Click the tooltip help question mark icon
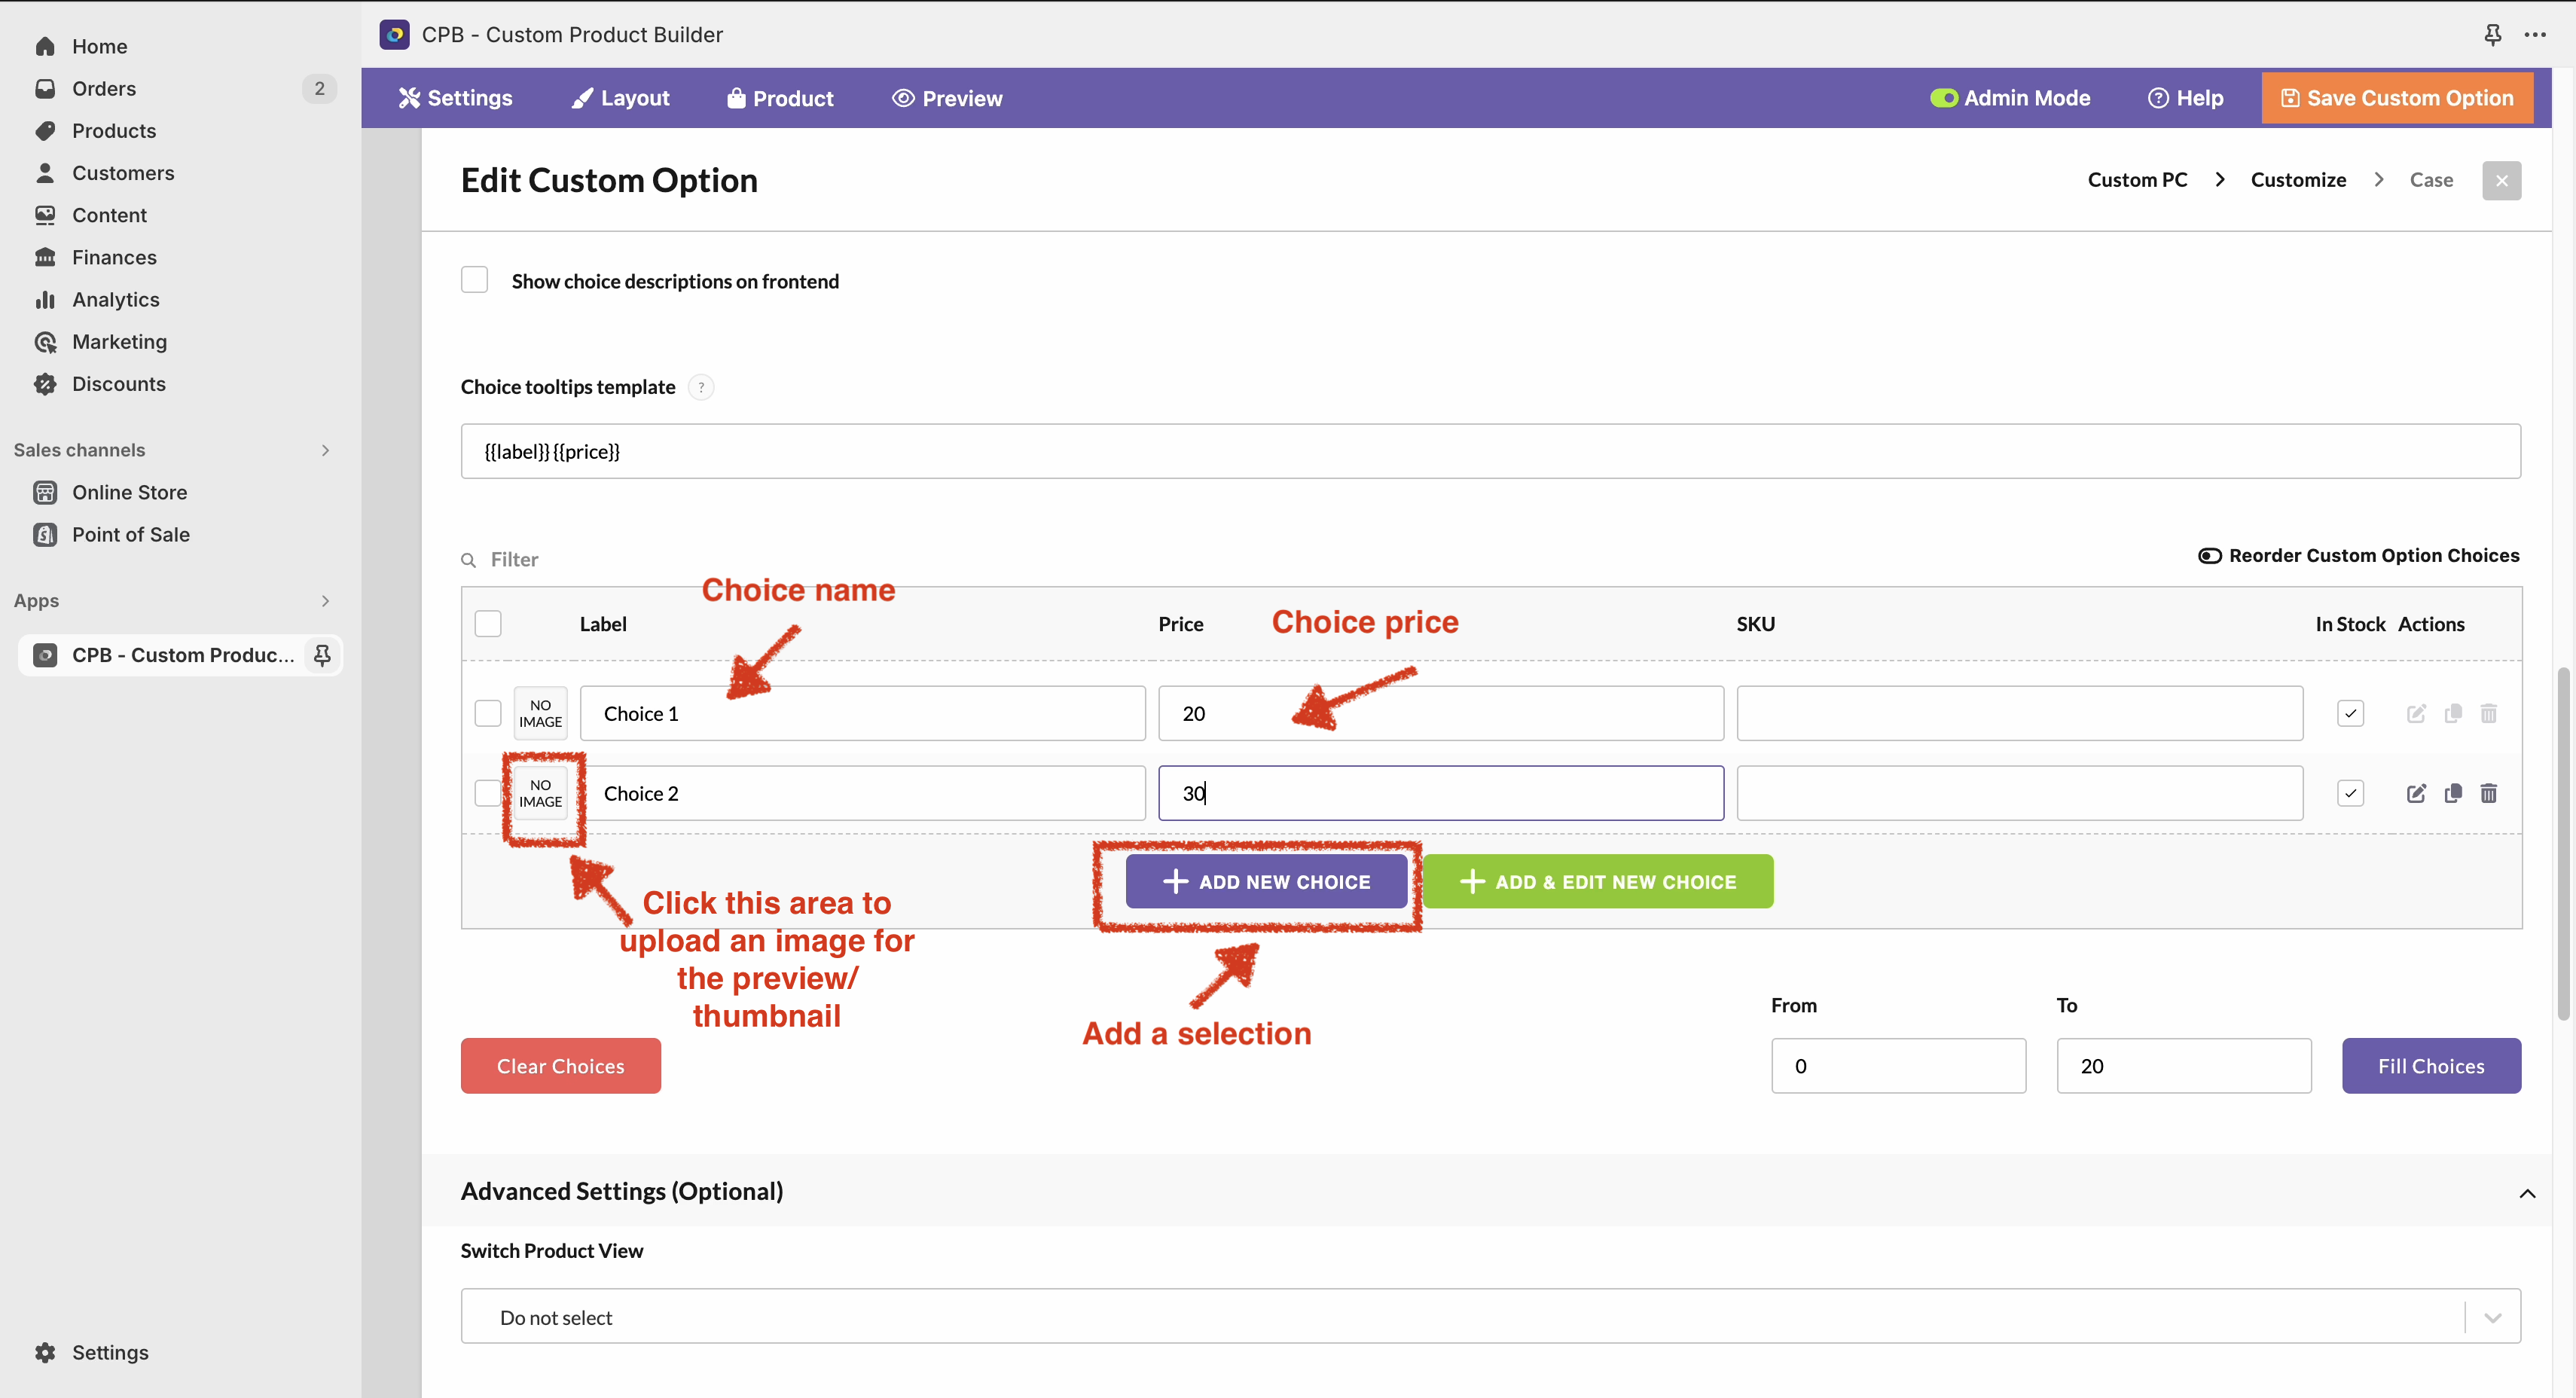 [701, 387]
